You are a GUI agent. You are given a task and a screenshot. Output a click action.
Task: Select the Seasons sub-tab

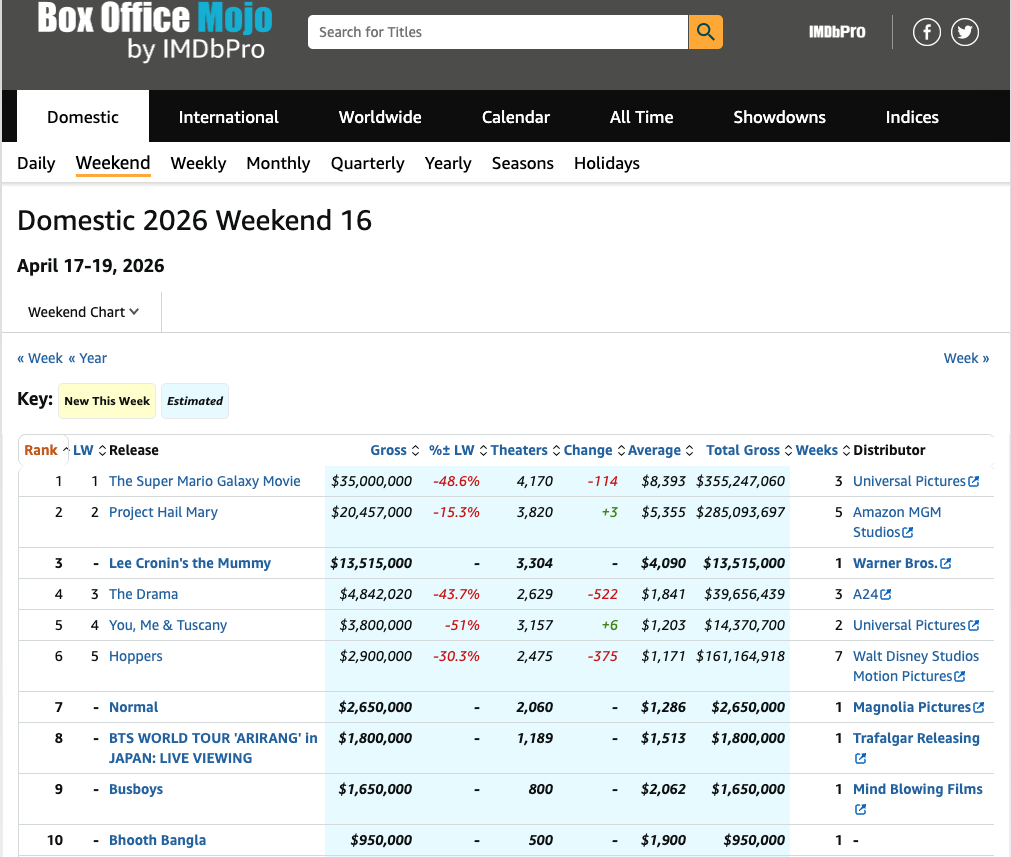pos(522,163)
